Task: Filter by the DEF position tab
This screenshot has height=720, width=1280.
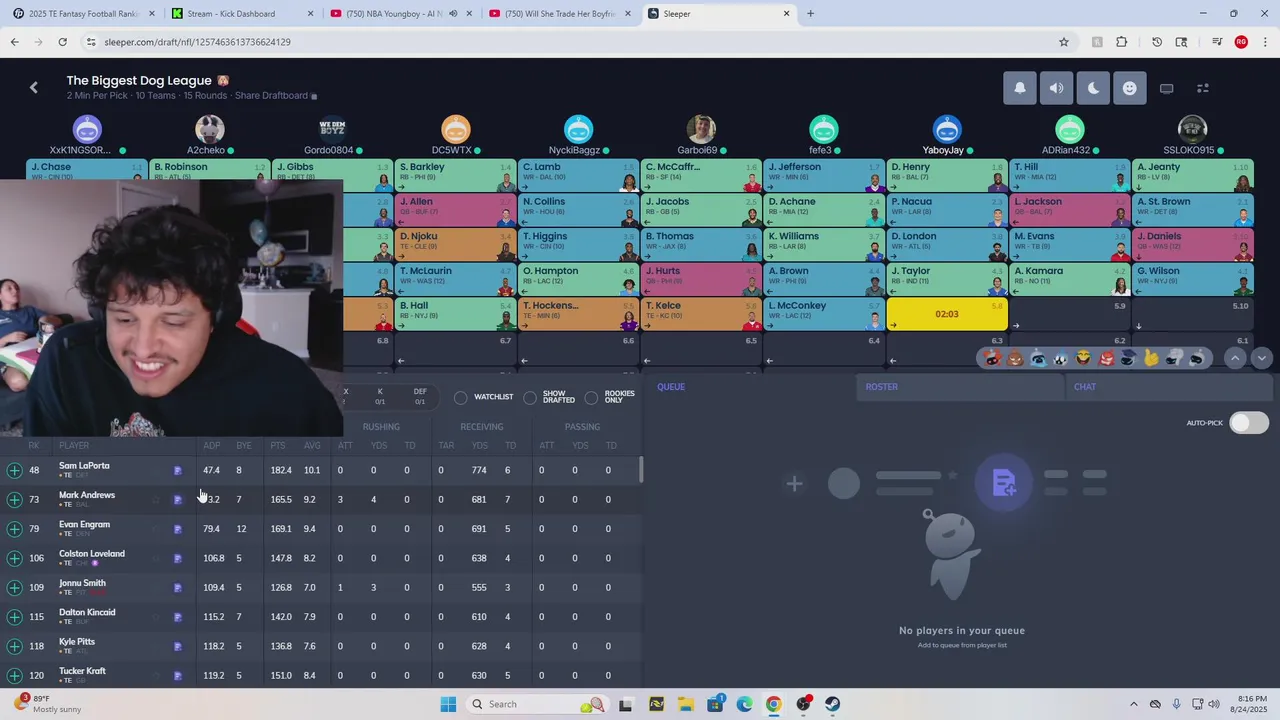Action: (x=420, y=397)
